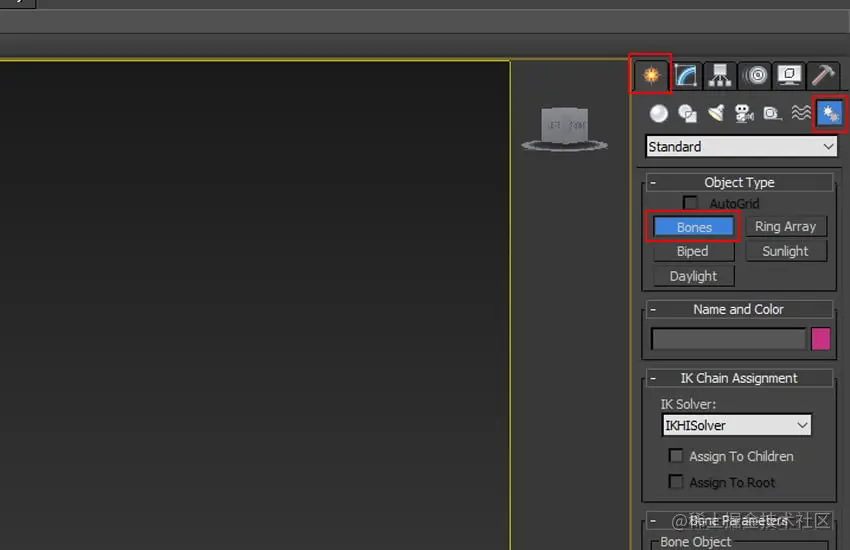
Task: Open the Create command panel tab
Action: (x=651, y=74)
